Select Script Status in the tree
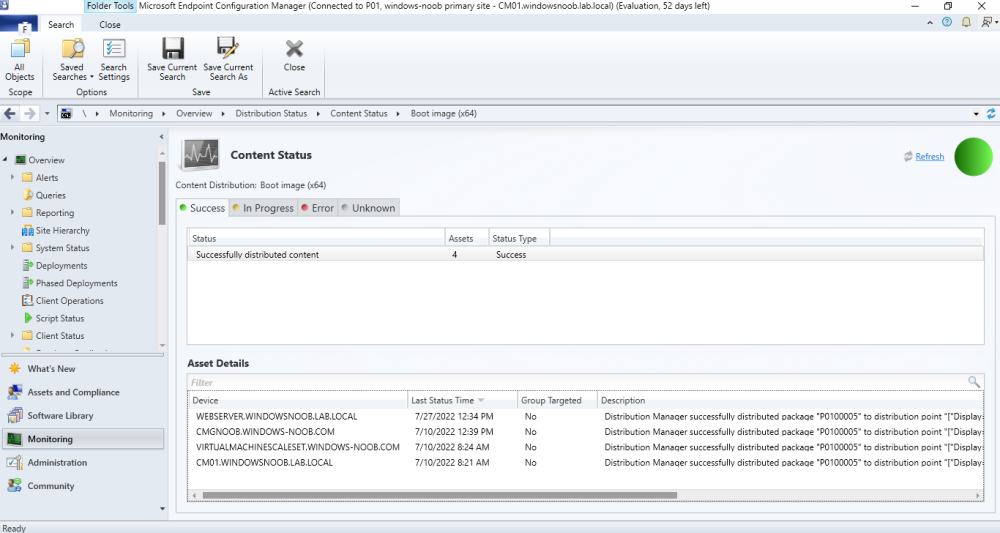The height and width of the screenshot is (533, 1000). [59, 318]
